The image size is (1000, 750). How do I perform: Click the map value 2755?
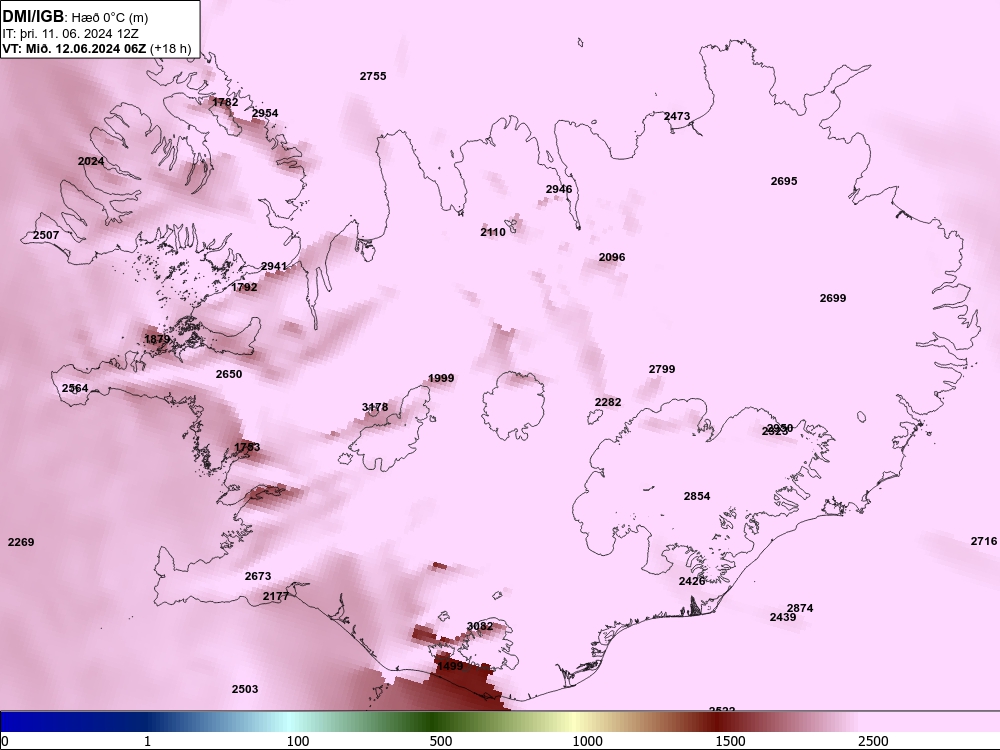coord(373,76)
